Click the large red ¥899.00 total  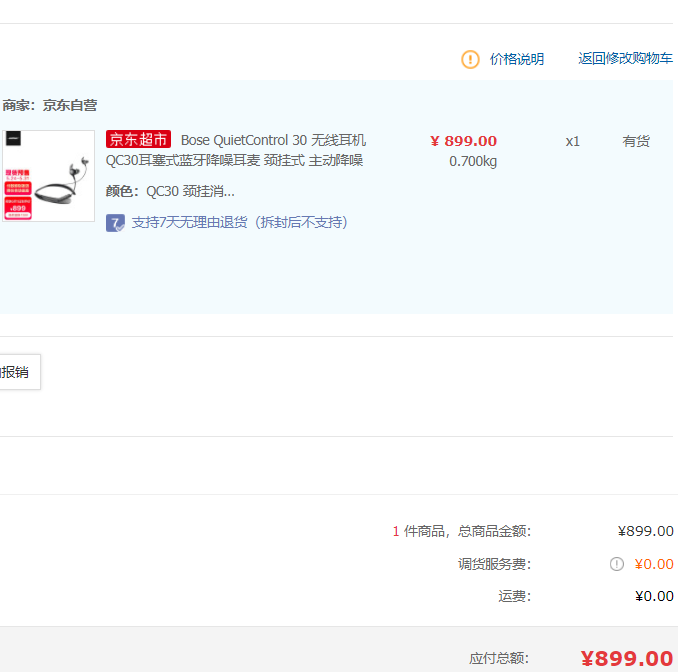coord(627,659)
